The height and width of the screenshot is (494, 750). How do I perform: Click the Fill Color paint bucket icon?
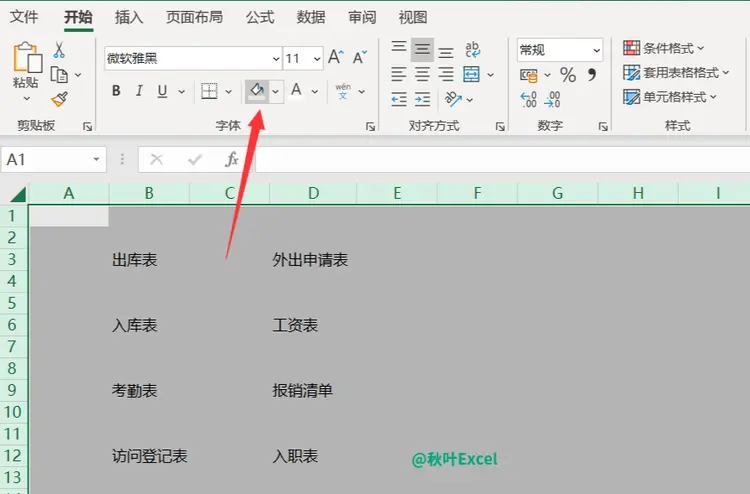click(257, 91)
